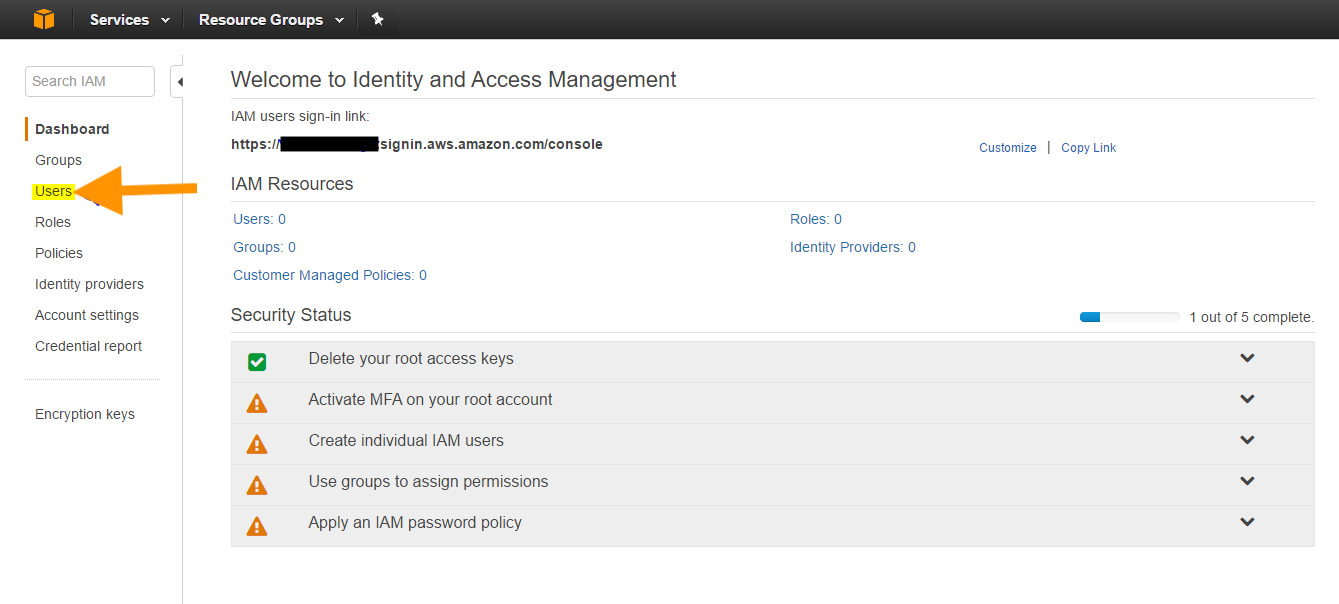
Task: Click the '1 out of 5 complete.' text
Action: click(1251, 317)
